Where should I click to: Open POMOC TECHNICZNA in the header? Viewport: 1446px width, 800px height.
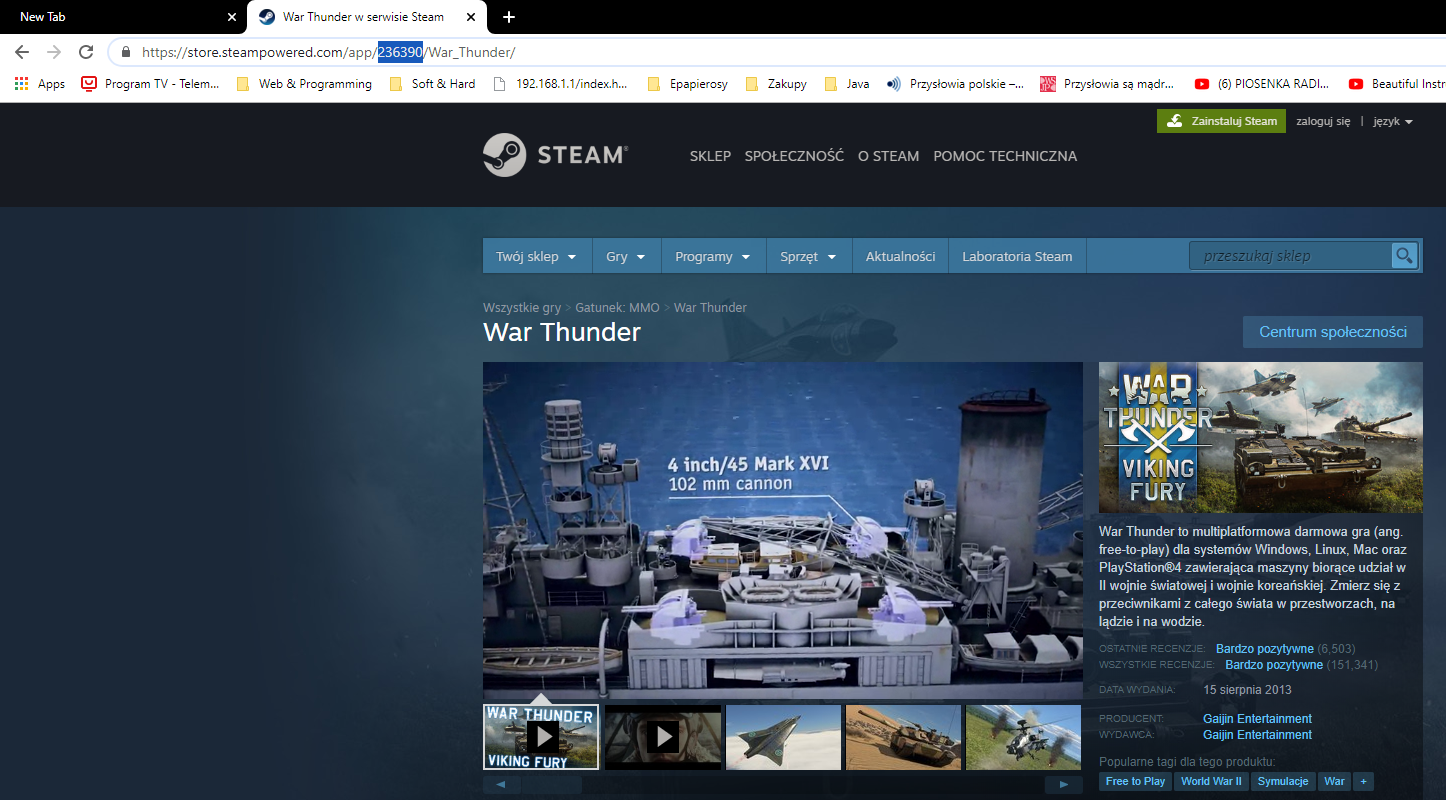tap(1005, 156)
